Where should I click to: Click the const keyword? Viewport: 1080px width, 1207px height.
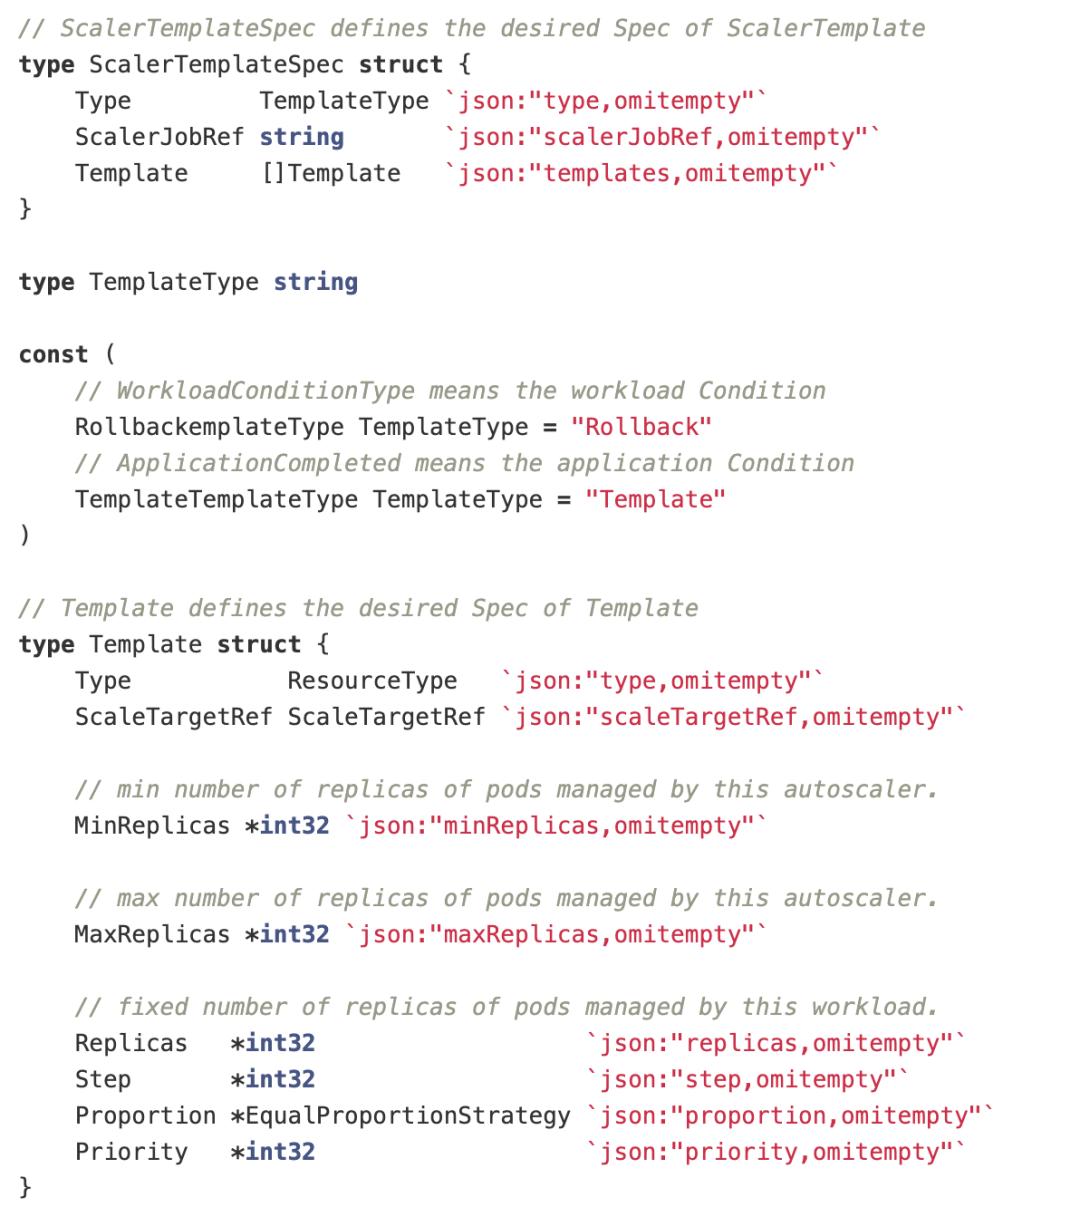coord(53,355)
